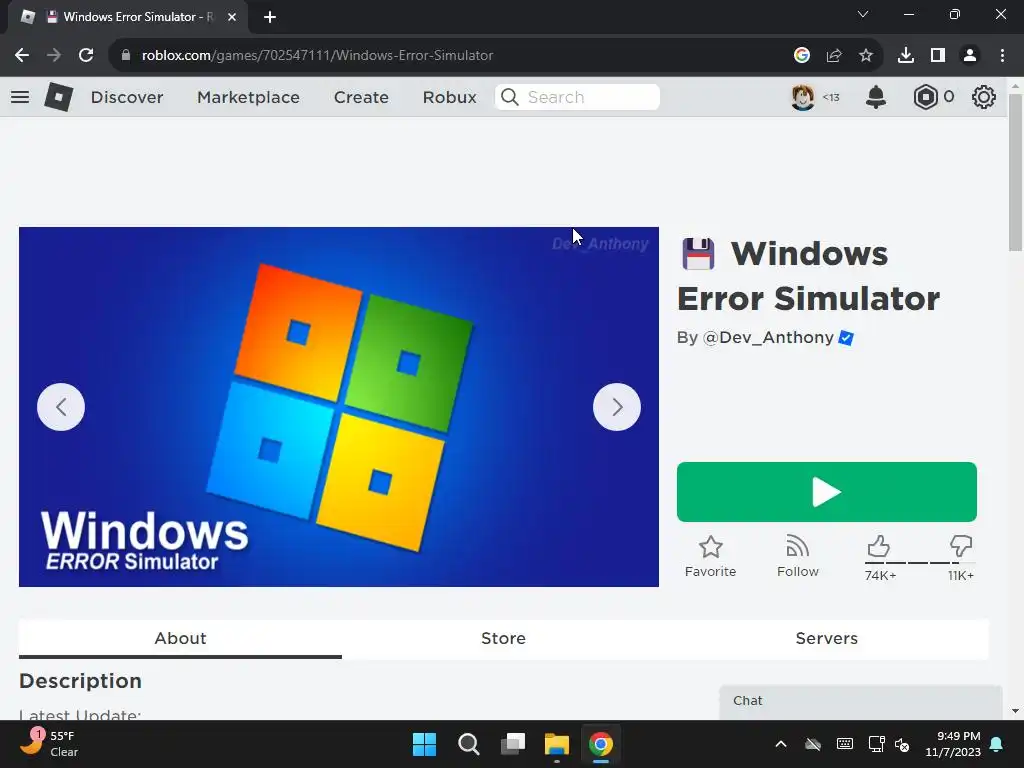Open Chrome profile icon
This screenshot has width=1024, height=768.
[x=970, y=56]
